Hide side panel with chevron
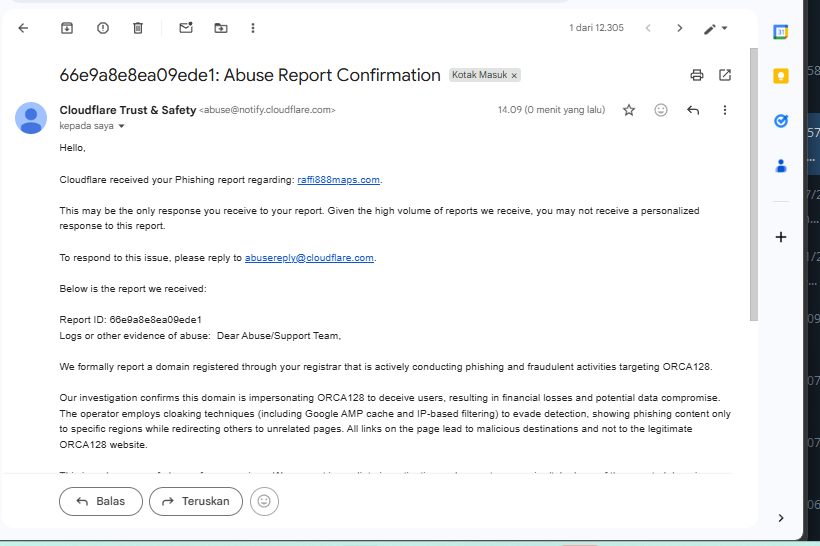The height and width of the screenshot is (546, 820). click(x=781, y=518)
